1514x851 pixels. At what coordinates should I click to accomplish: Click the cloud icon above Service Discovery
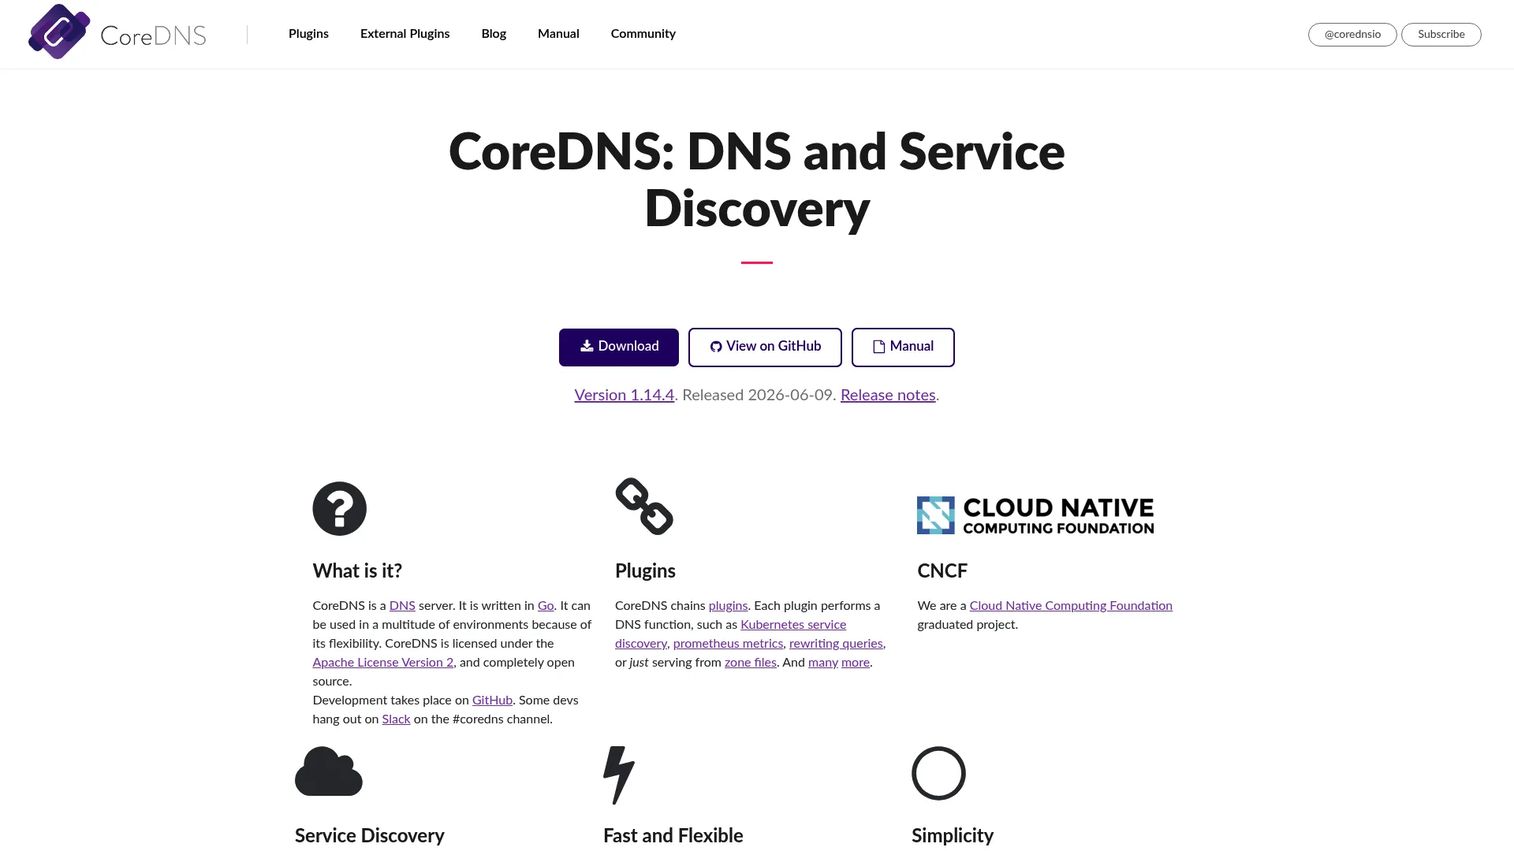(x=329, y=771)
